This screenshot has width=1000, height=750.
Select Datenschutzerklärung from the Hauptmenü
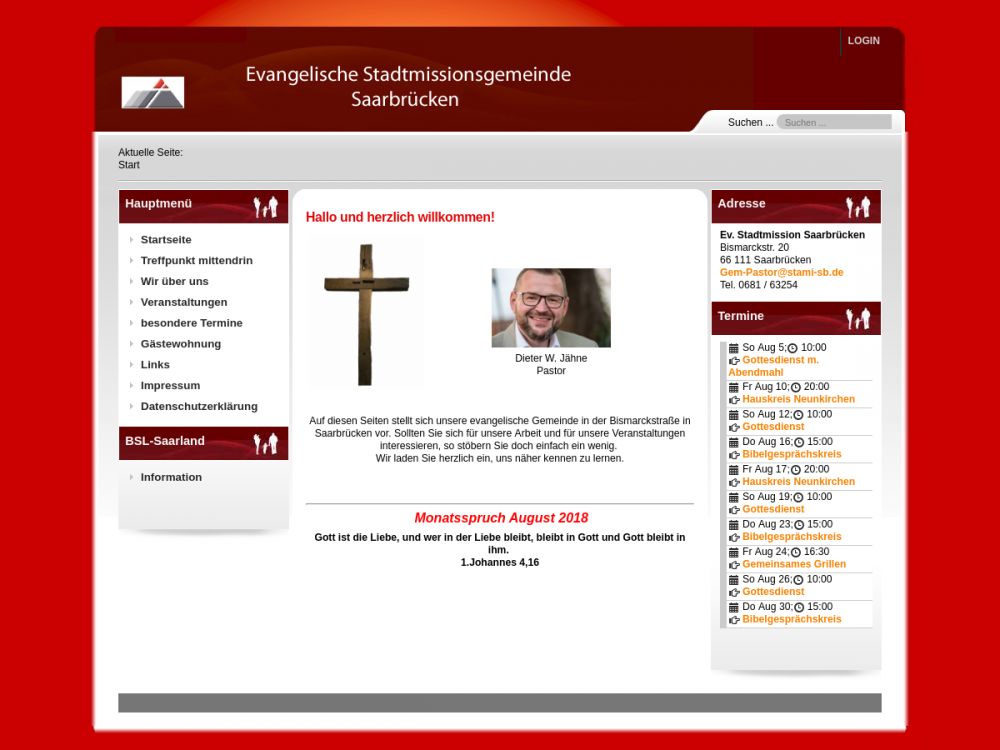pyautogui.click(x=199, y=406)
